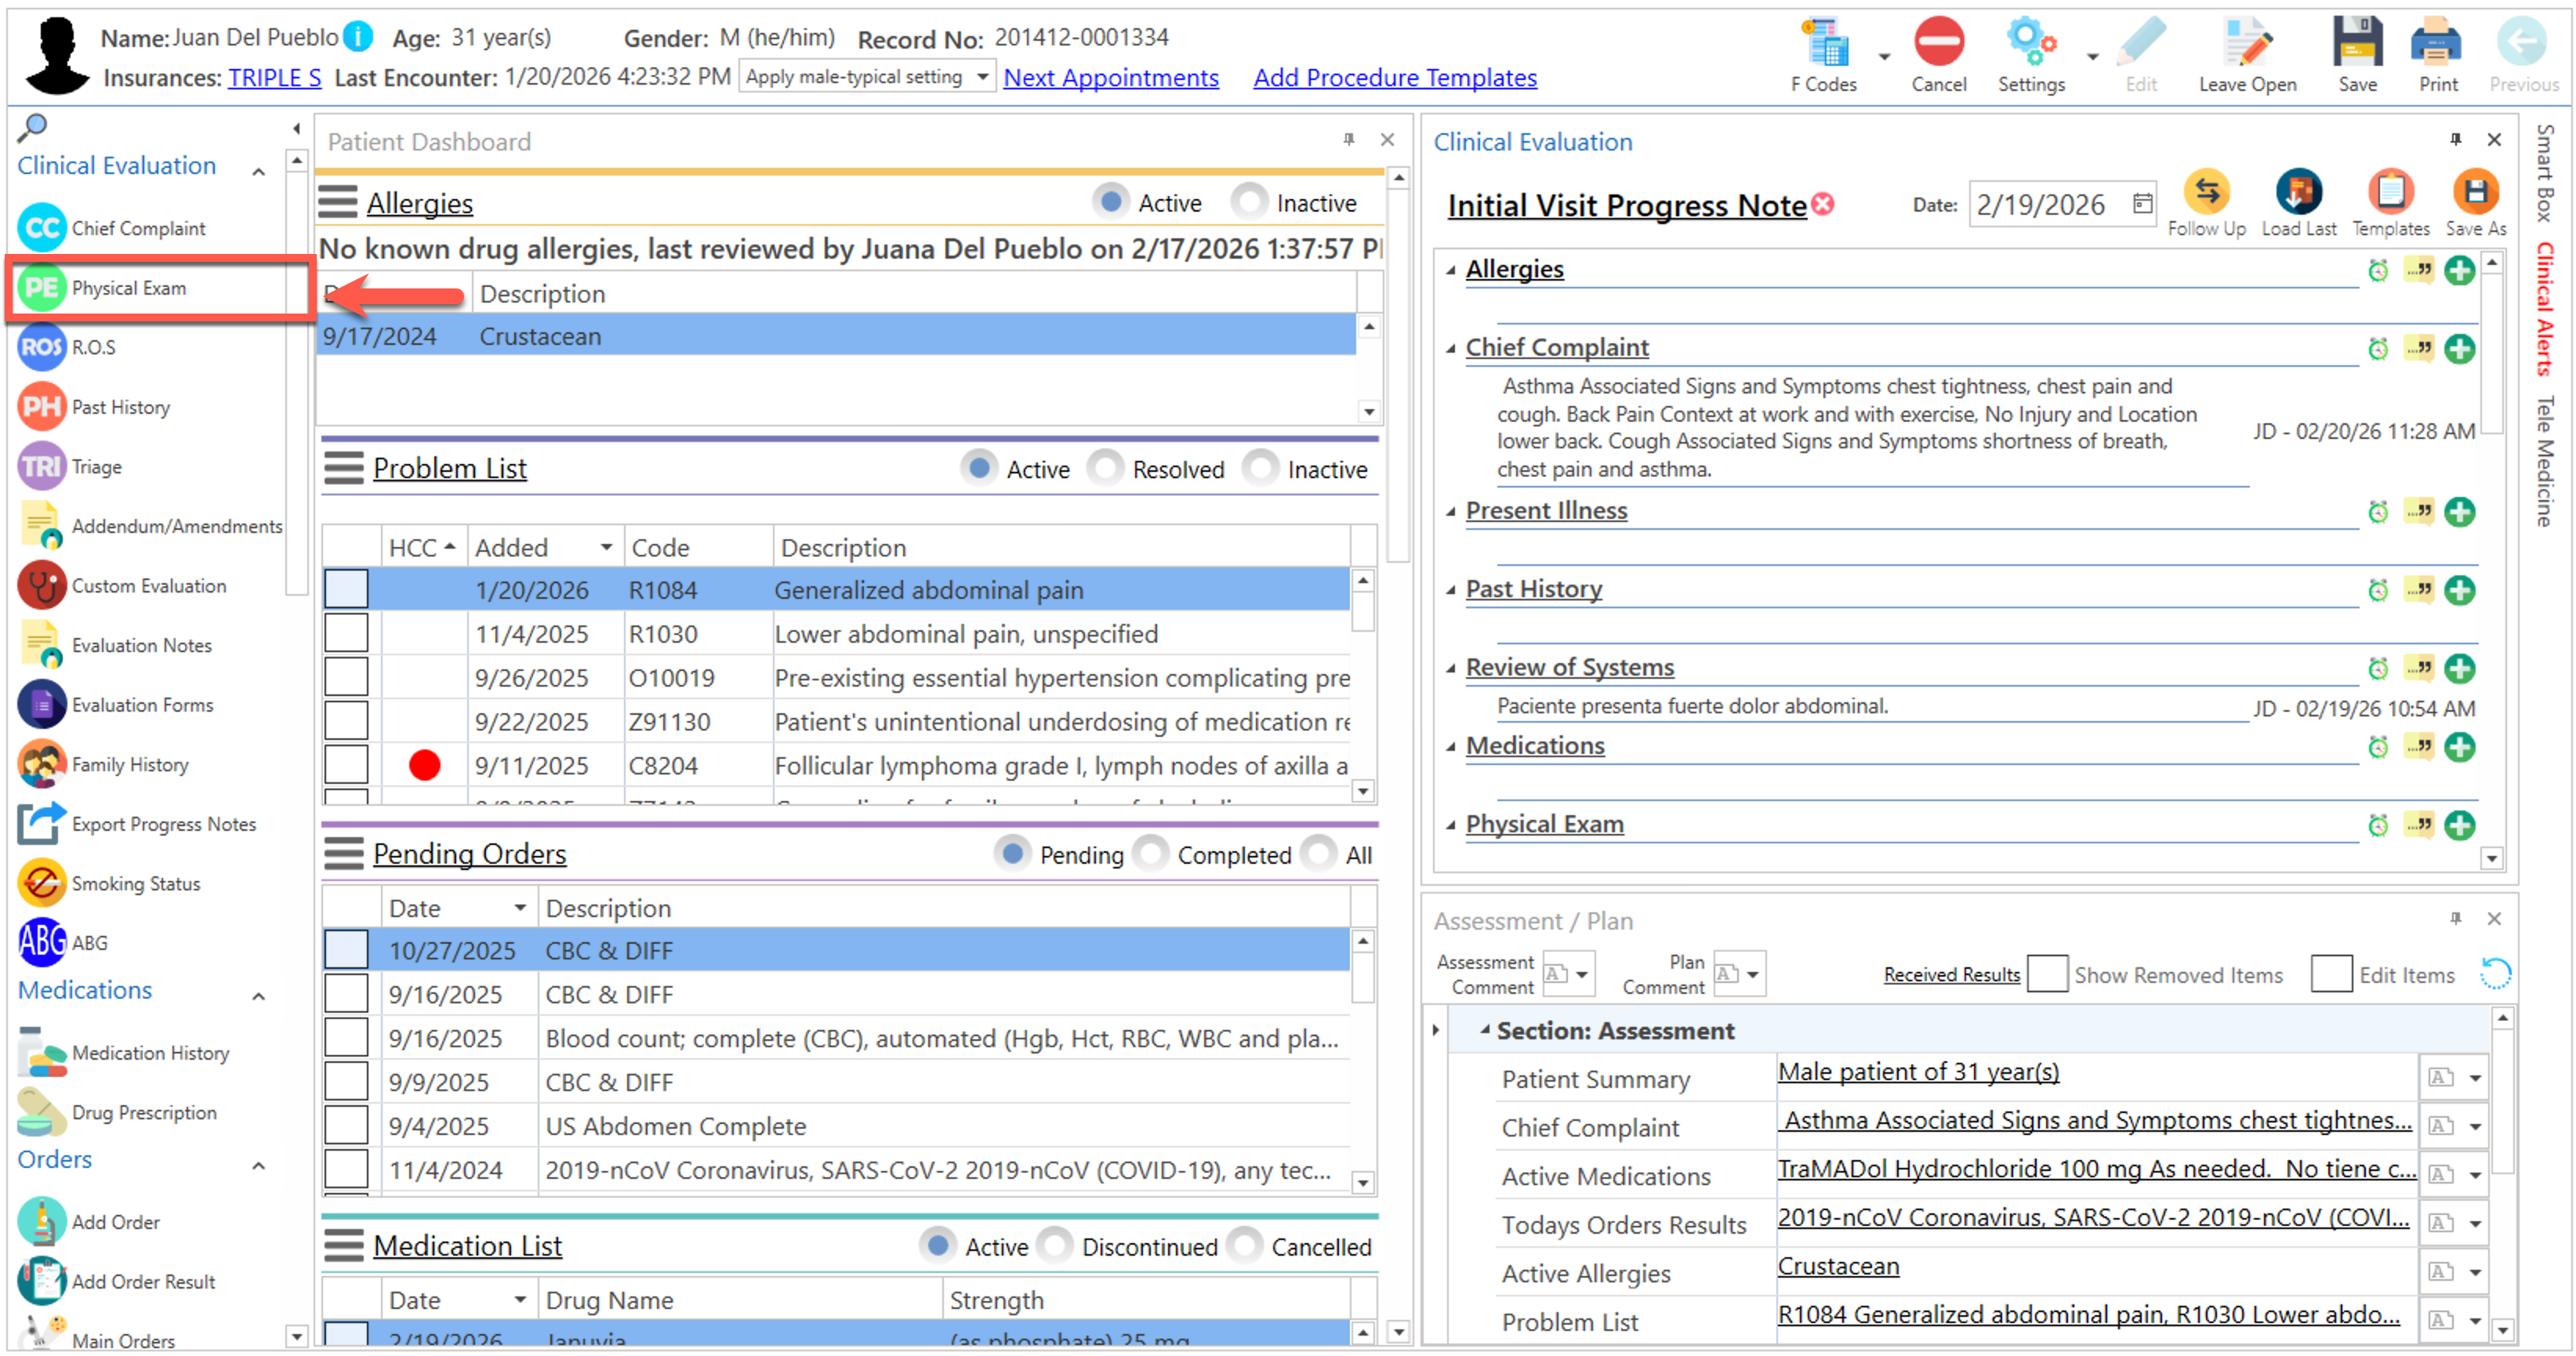Open the Assessment Comment dropdown
The height and width of the screenshot is (1356, 2576).
[1581, 974]
